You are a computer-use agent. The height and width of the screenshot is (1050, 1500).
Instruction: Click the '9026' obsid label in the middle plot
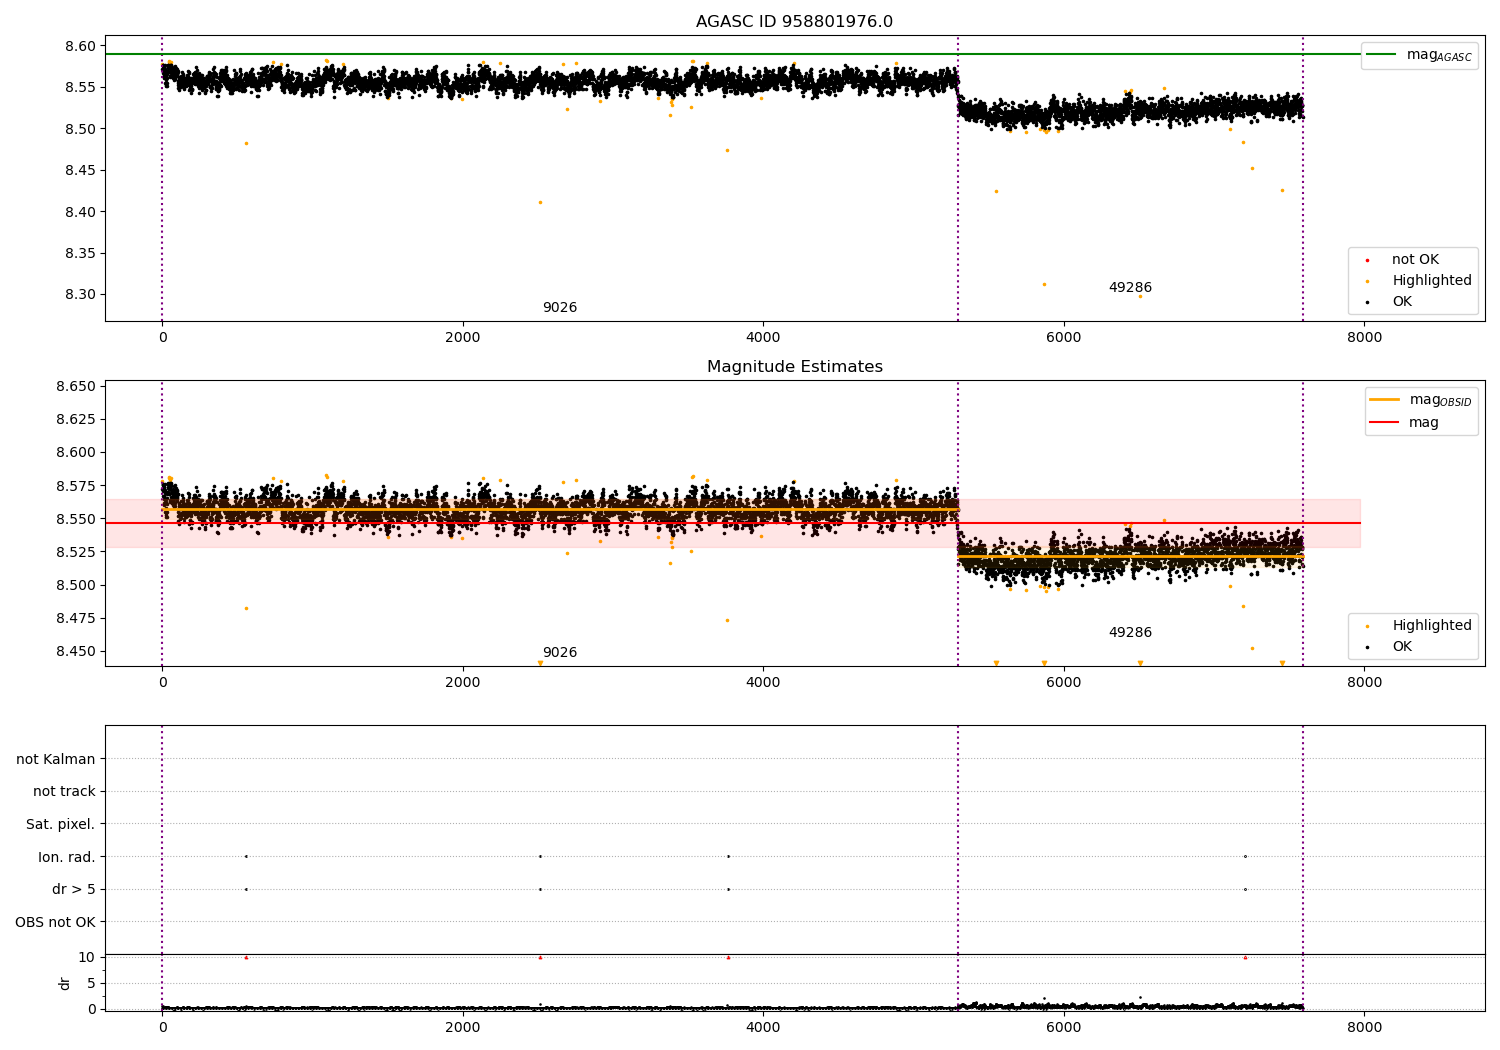coord(560,653)
